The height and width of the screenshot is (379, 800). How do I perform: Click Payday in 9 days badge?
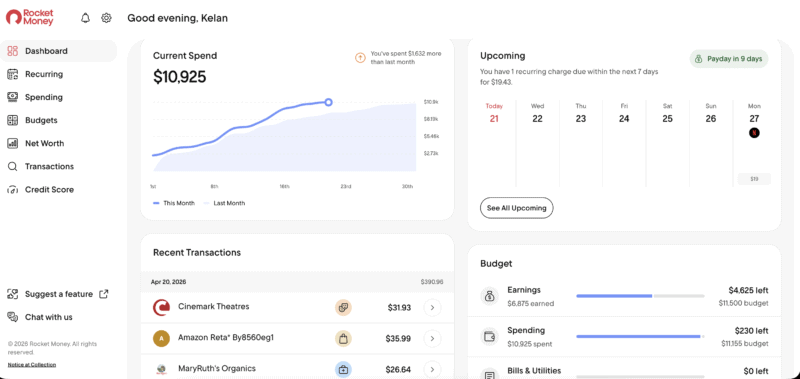(729, 59)
